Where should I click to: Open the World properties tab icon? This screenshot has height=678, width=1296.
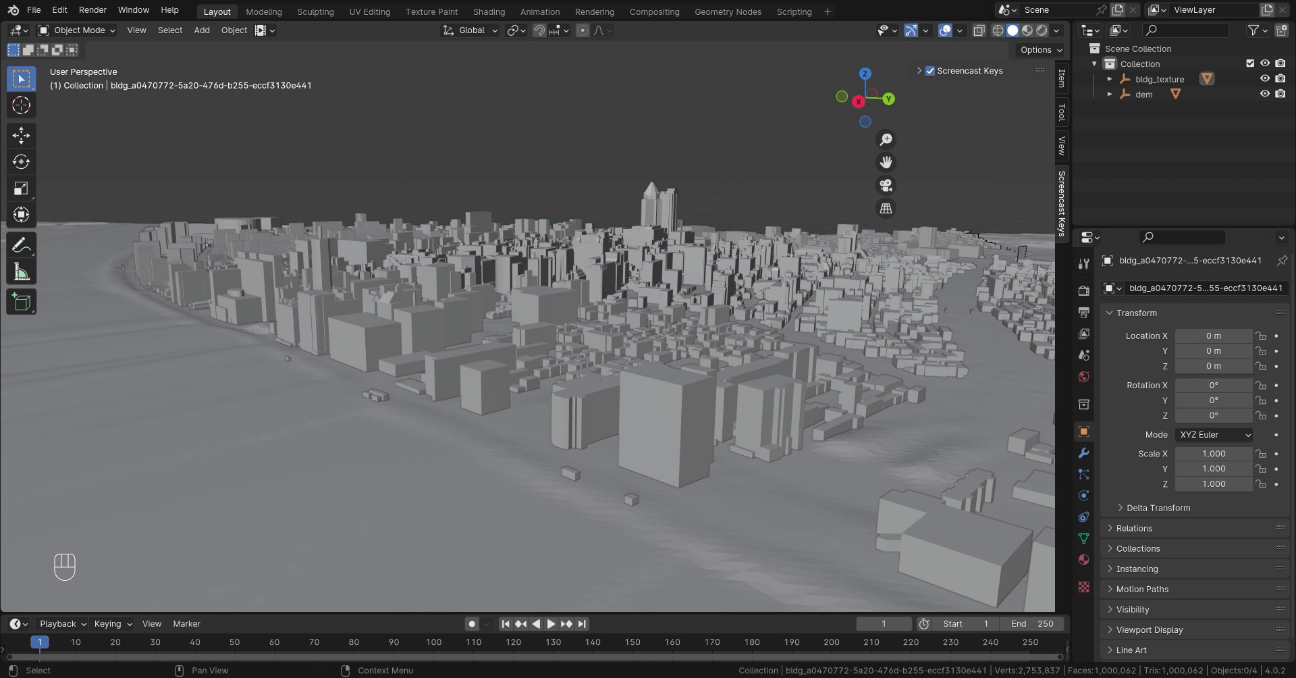pos(1083,377)
